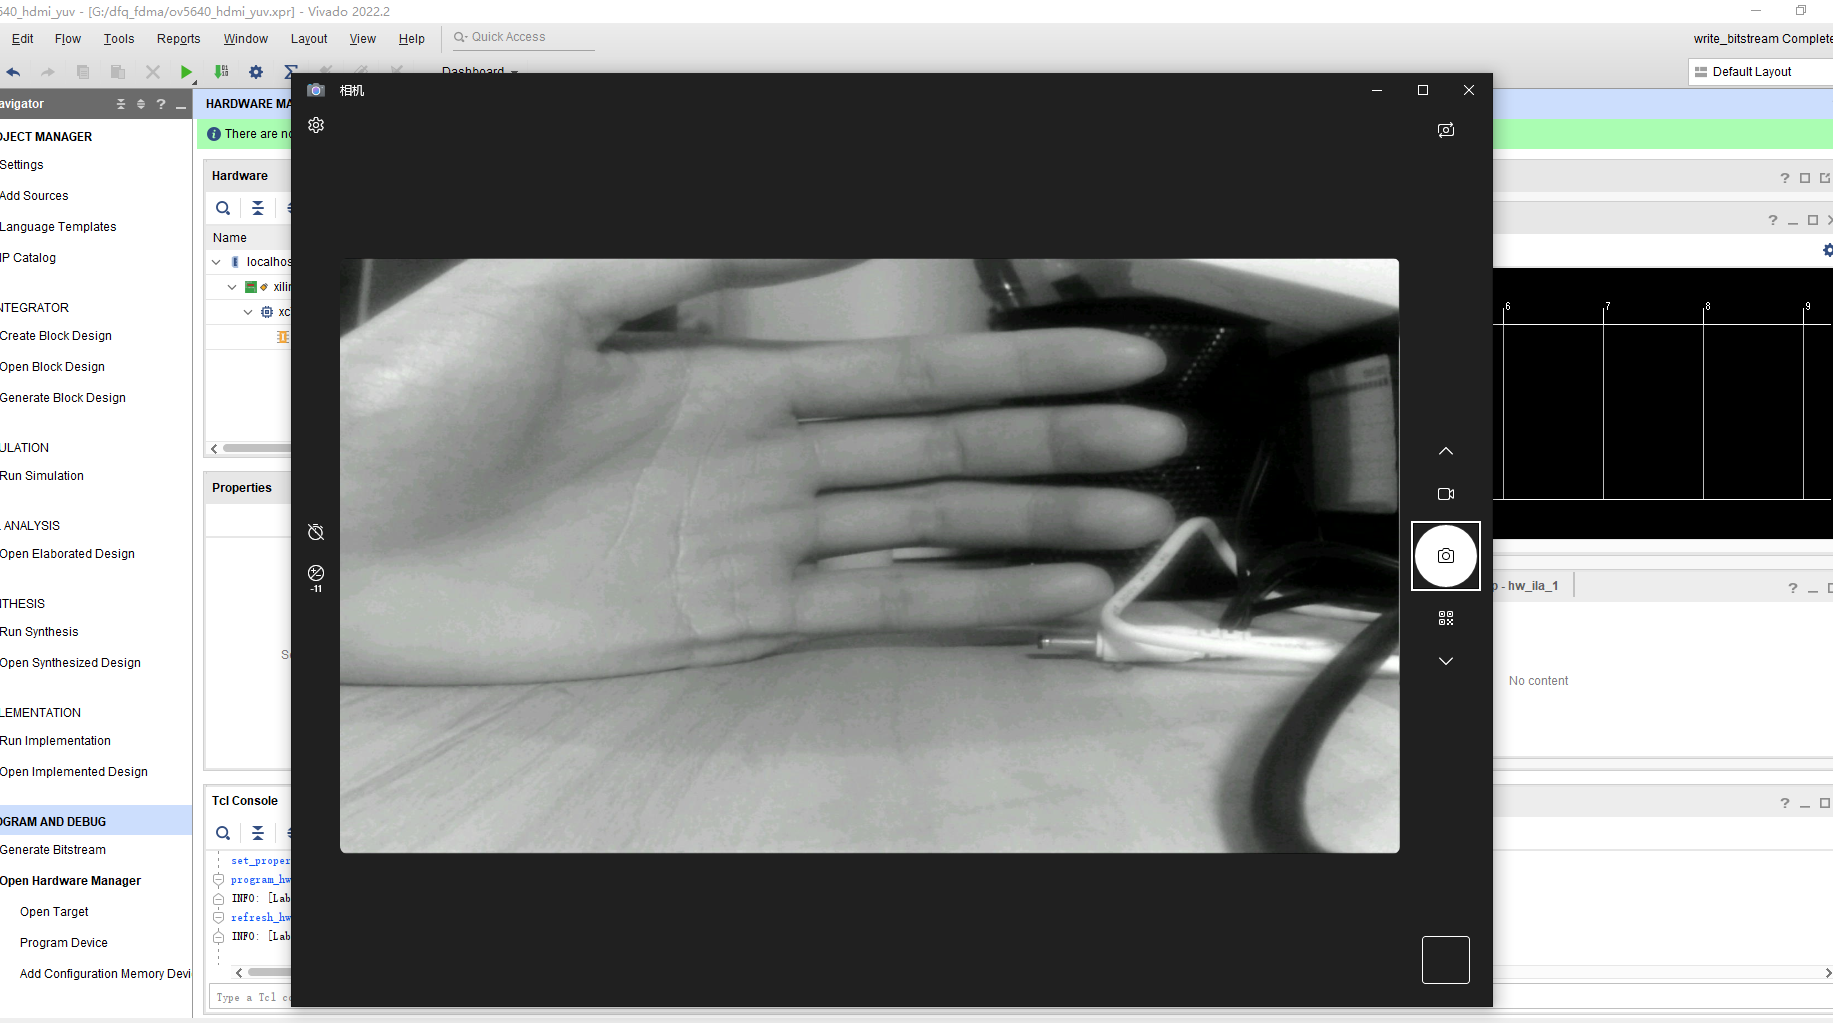This screenshot has width=1833, height=1023.
Task: Maximize the Camera window
Action: point(1423,90)
